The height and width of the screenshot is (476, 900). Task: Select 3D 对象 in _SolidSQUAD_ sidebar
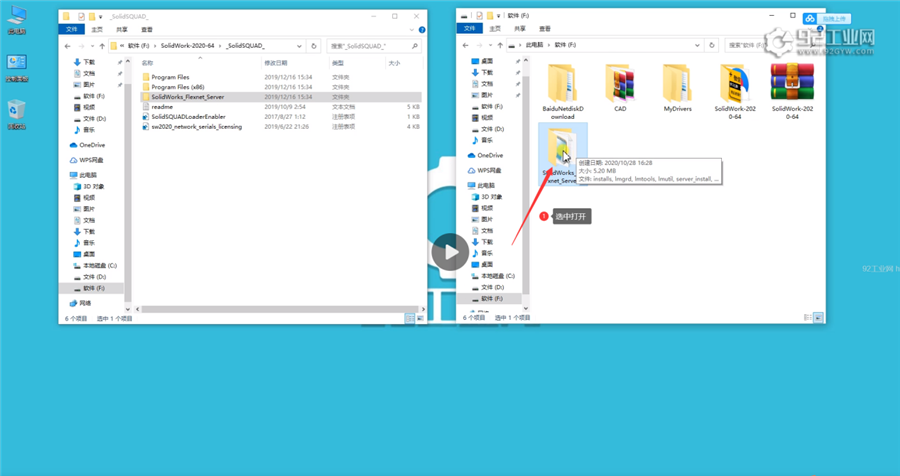tap(90, 187)
